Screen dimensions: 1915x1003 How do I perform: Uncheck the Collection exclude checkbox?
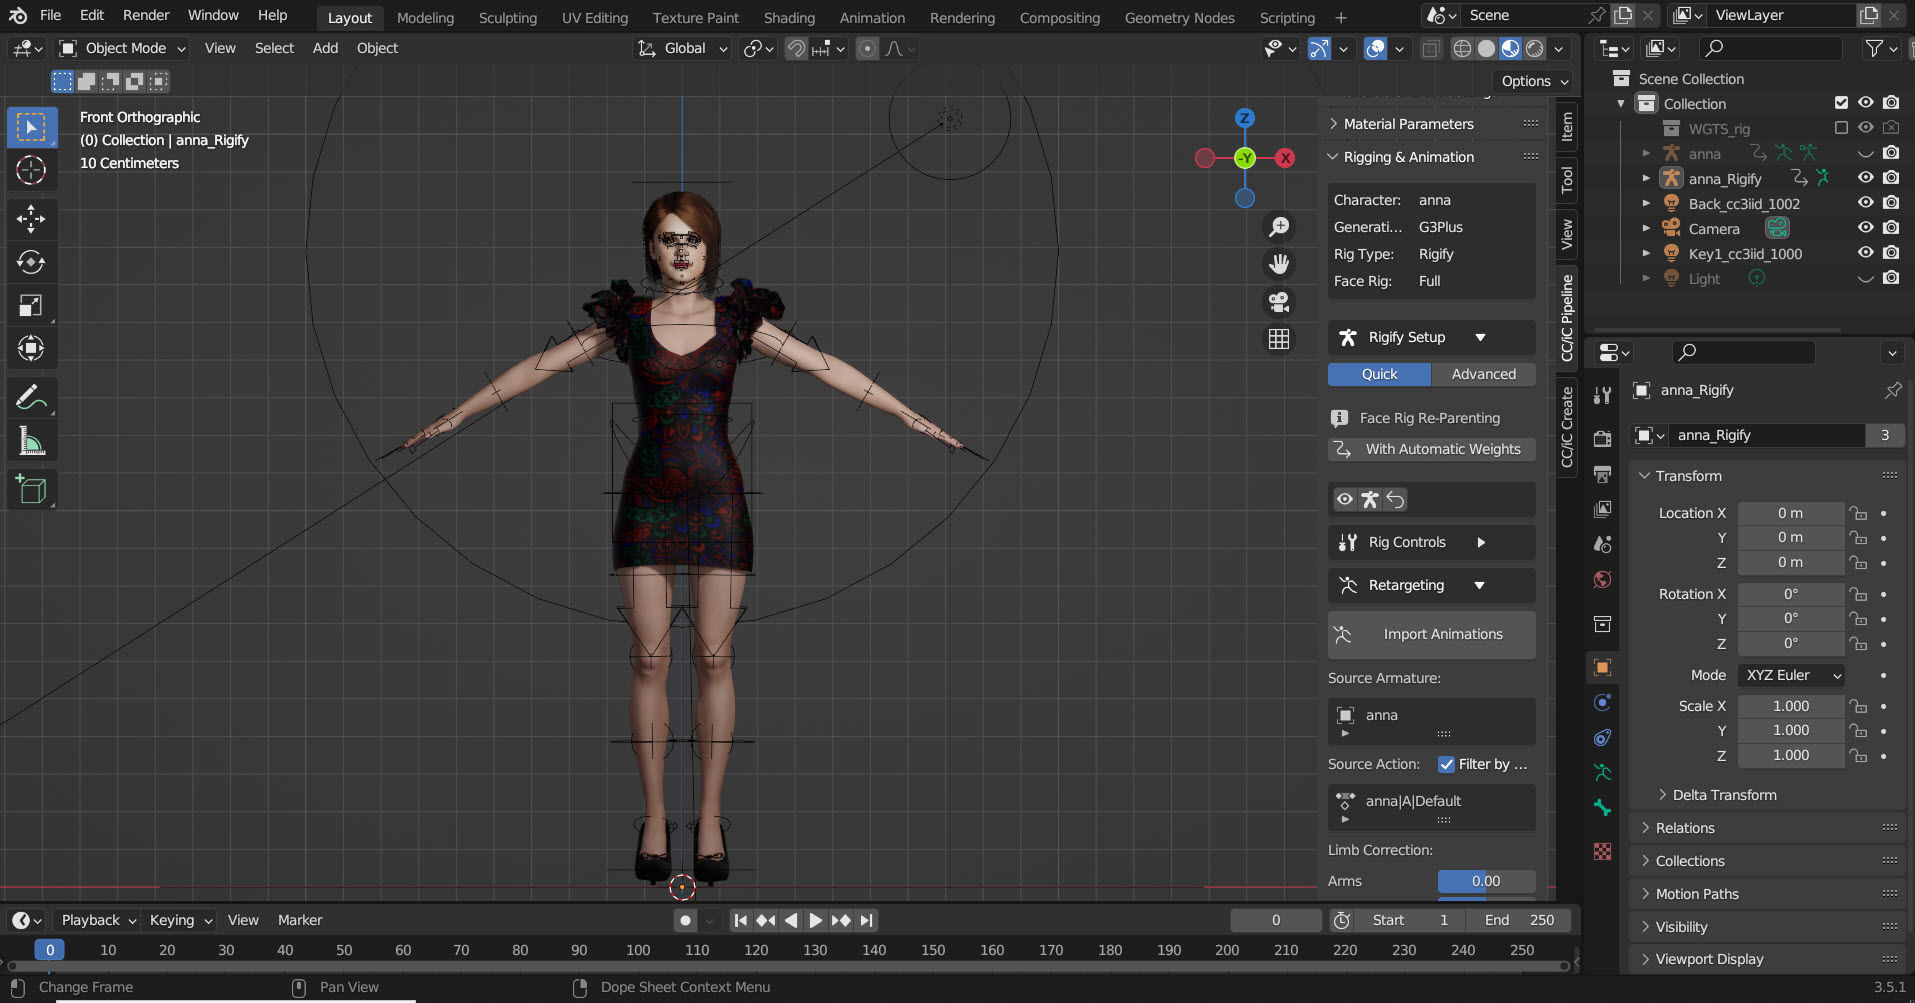pyautogui.click(x=1841, y=103)
